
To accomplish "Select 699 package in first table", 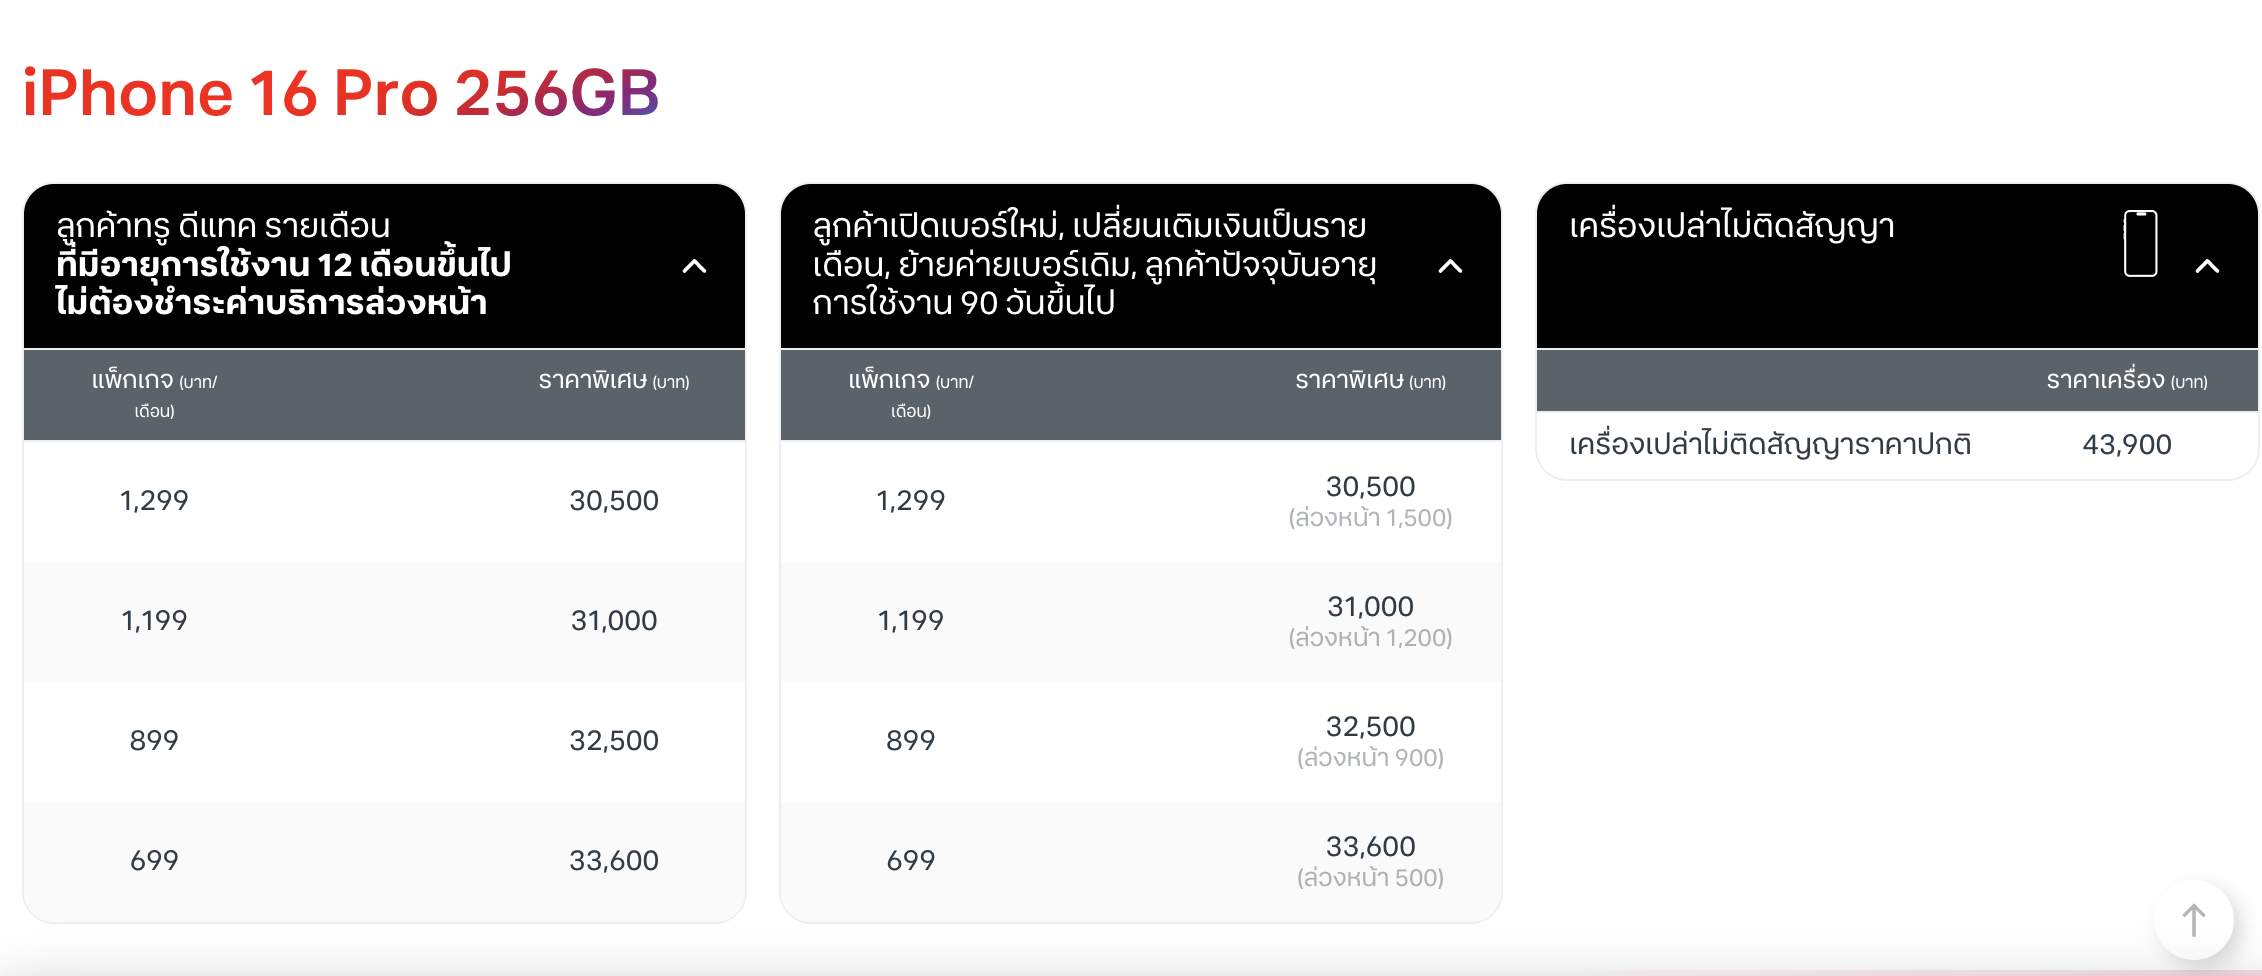I will coord(154,861).
